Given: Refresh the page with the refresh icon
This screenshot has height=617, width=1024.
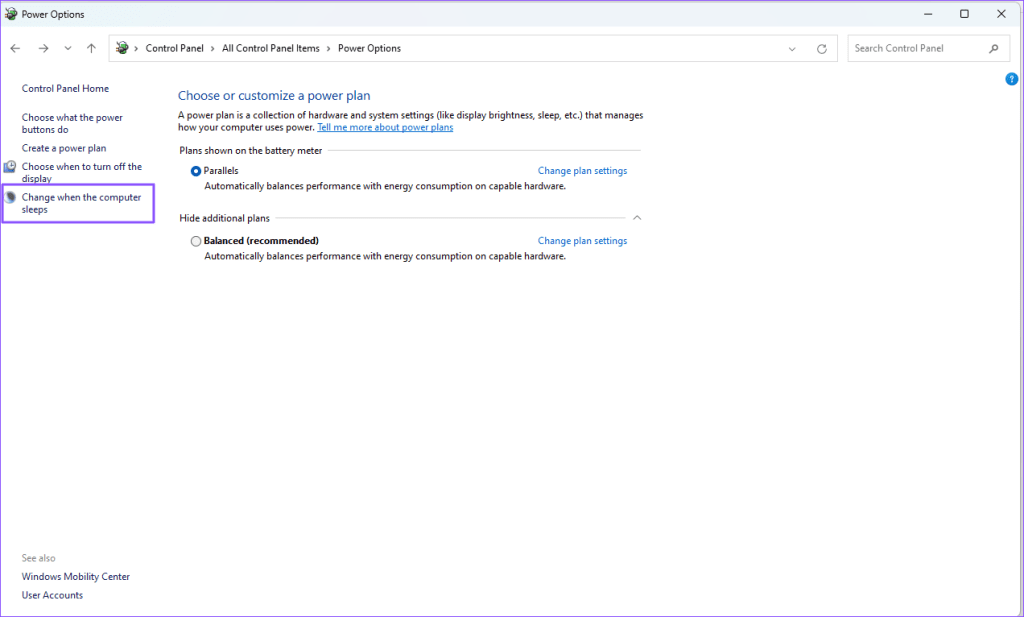Looking at the screenshot, I should 820,47.
